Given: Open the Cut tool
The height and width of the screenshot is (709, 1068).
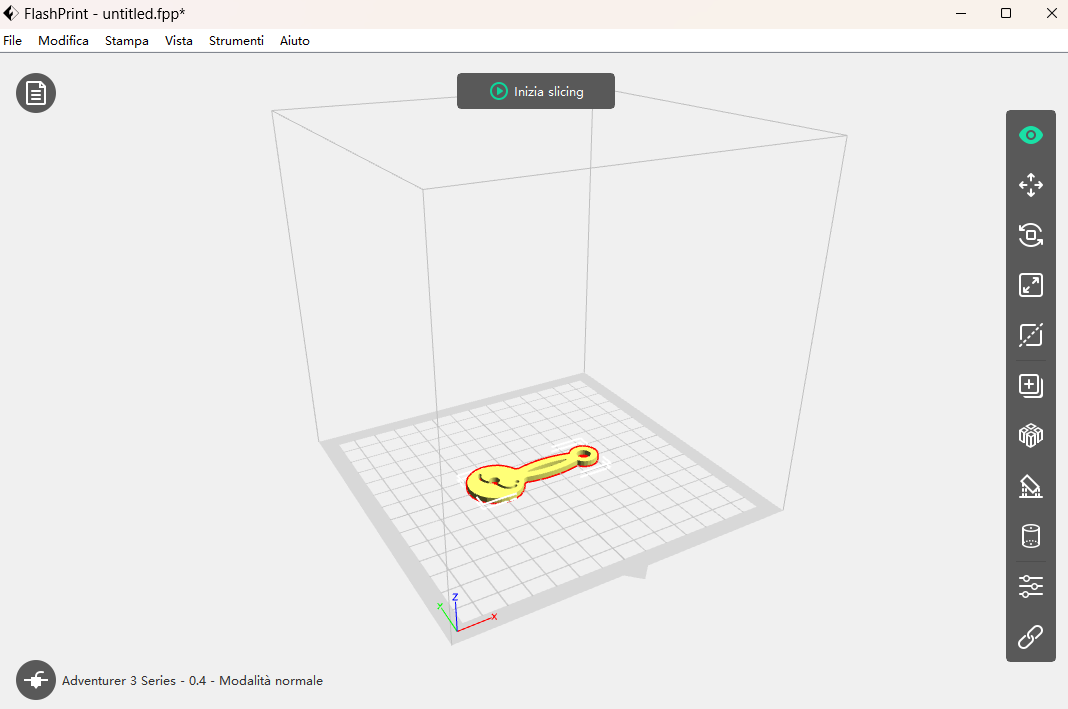Looking at the screenshot, I should [1030, 335].
